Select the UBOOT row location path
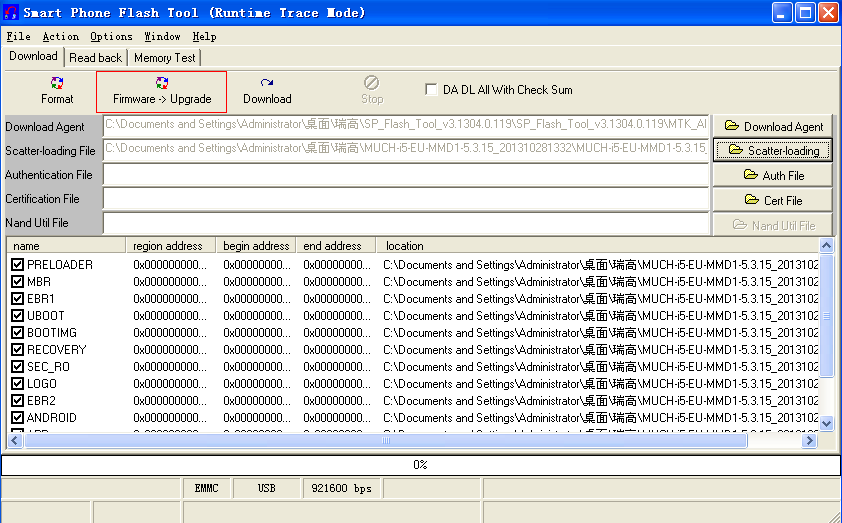The image size is (842, 523). (x=600, y=316)
